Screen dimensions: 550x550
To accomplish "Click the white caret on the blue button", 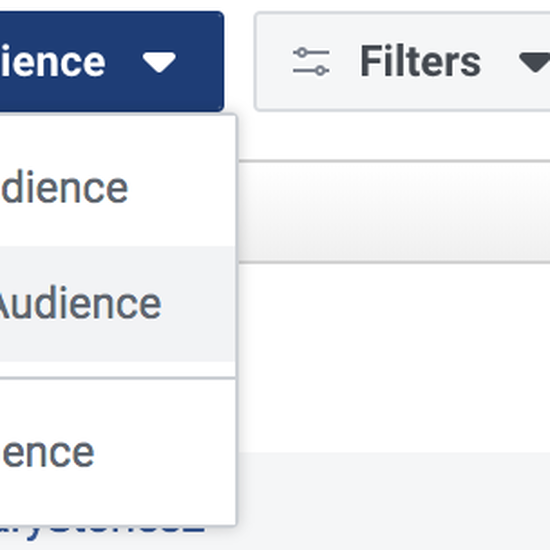I will [159, 62].
